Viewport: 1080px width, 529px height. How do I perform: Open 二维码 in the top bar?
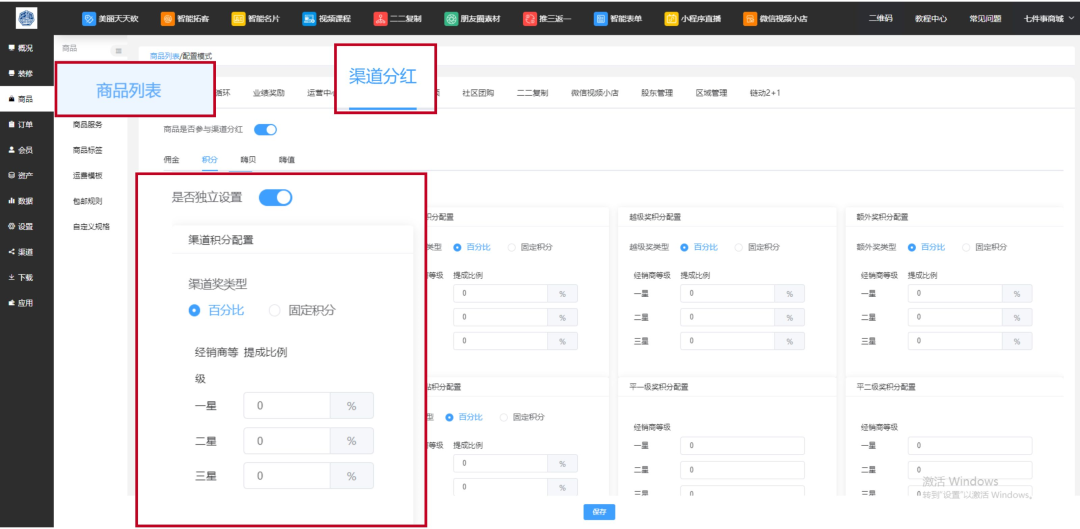(880, 19)
